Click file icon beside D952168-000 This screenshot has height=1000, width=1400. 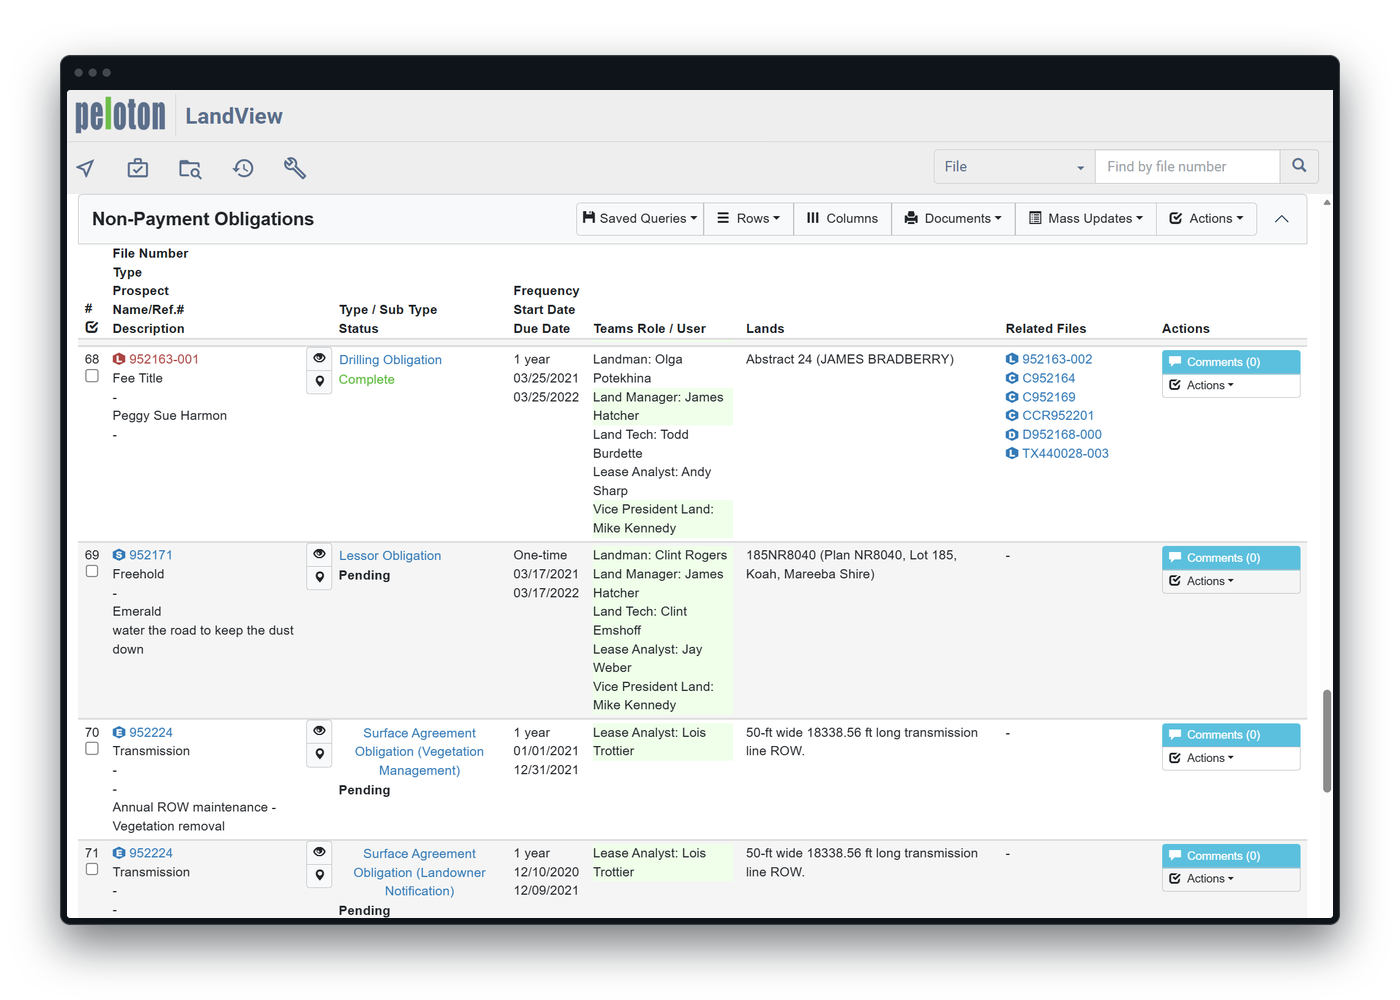tap(1012, 435)
